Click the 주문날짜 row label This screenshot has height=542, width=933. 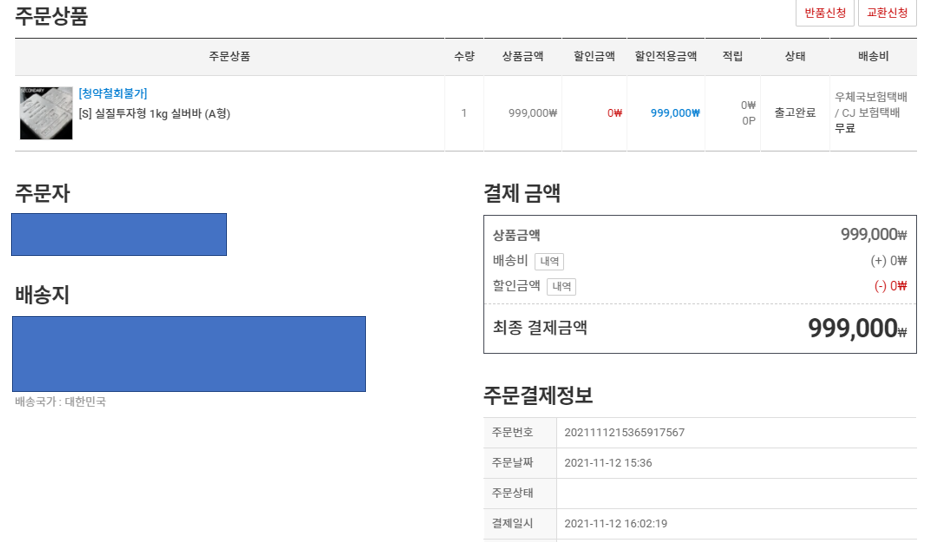512,463
